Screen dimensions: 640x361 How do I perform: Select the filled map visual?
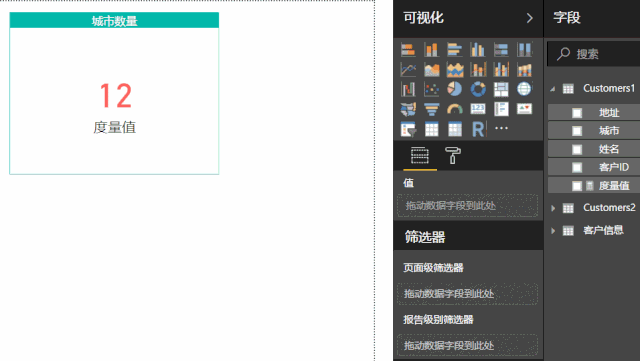tap(408, 109)
